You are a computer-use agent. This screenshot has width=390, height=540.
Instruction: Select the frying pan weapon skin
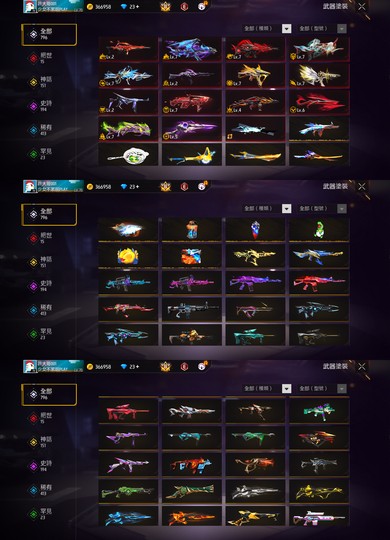[x=128, y=155]
